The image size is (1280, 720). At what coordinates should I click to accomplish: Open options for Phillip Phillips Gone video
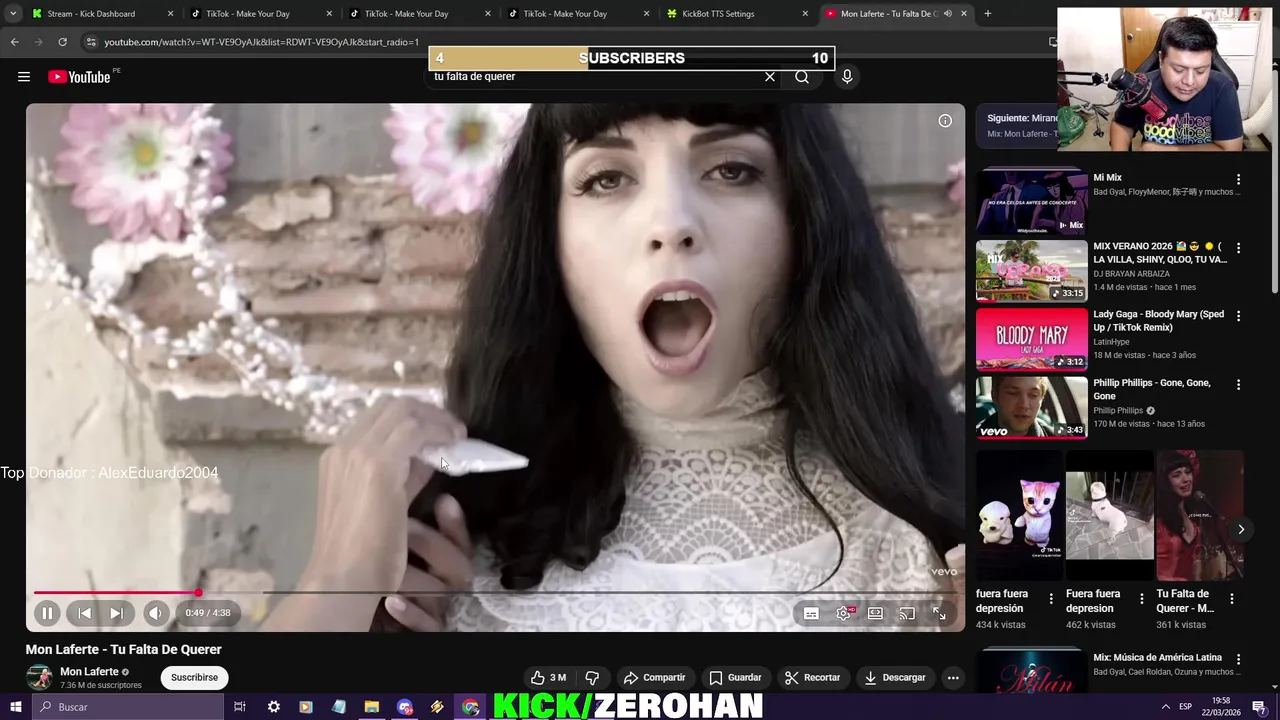click(x=1238, y=385)
